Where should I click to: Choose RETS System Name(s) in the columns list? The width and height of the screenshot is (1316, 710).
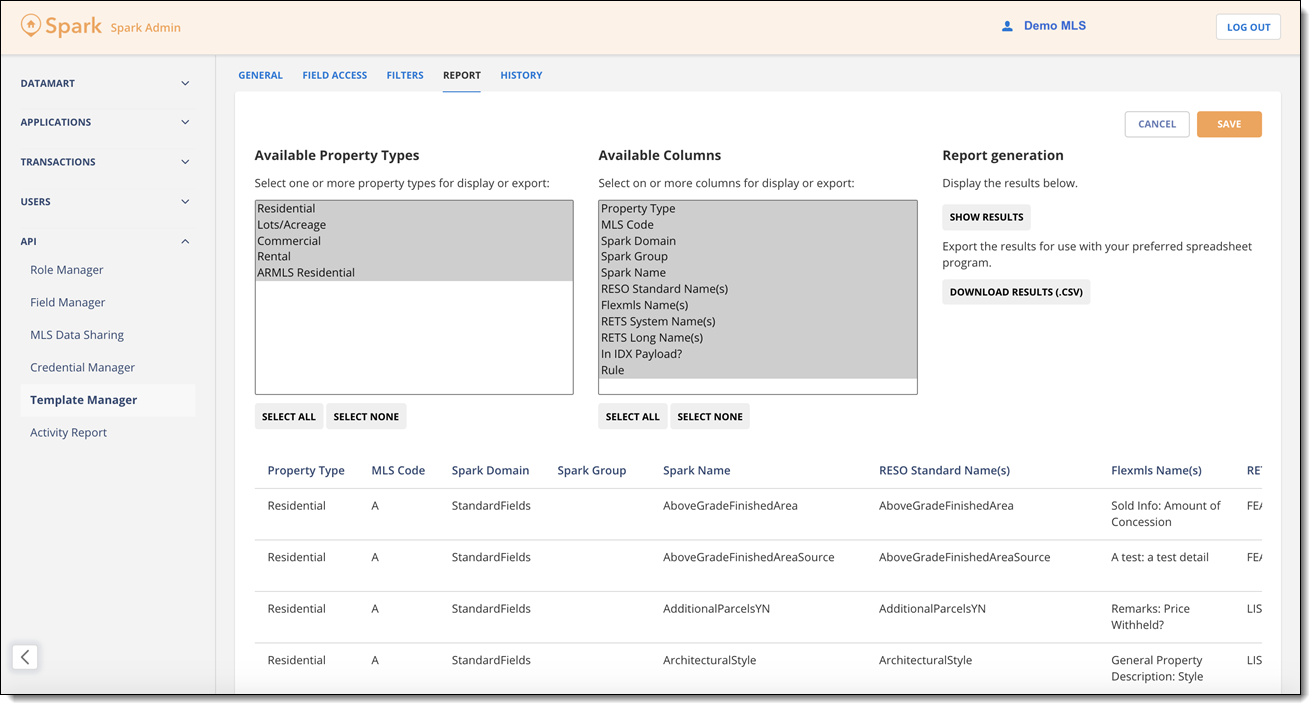[x=757, y=322]
